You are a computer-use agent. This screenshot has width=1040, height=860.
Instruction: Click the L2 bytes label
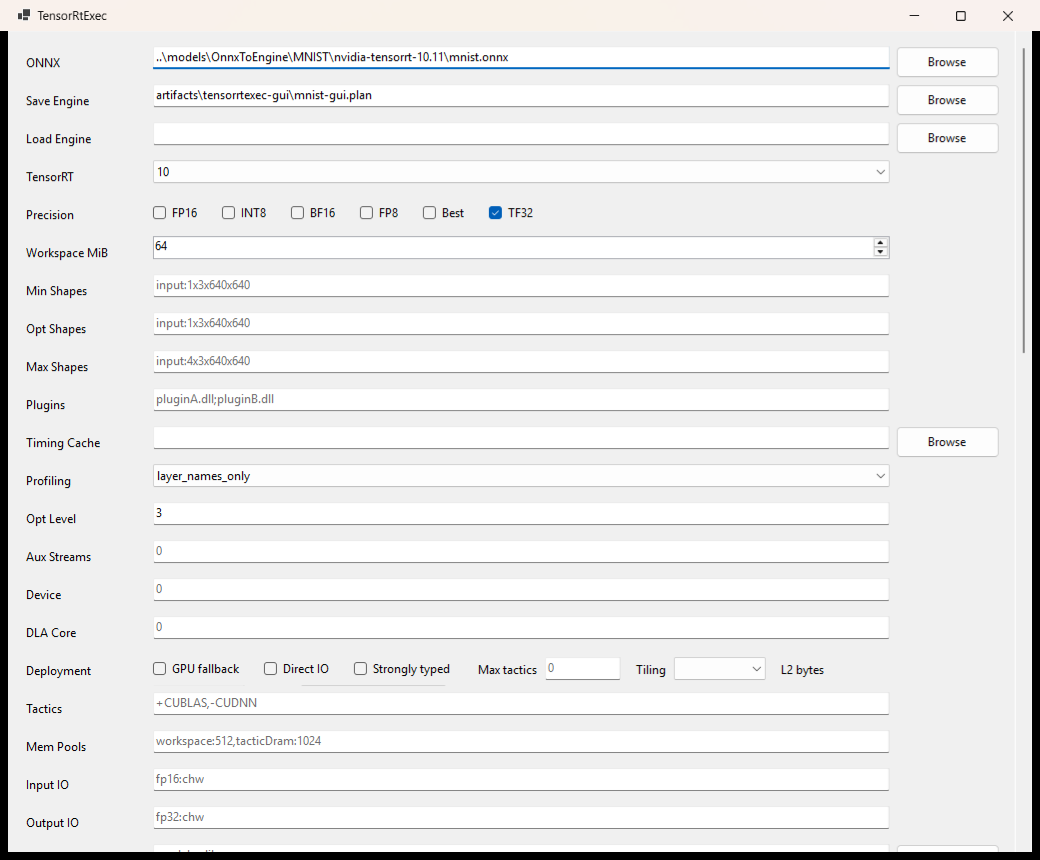(802, 670)
